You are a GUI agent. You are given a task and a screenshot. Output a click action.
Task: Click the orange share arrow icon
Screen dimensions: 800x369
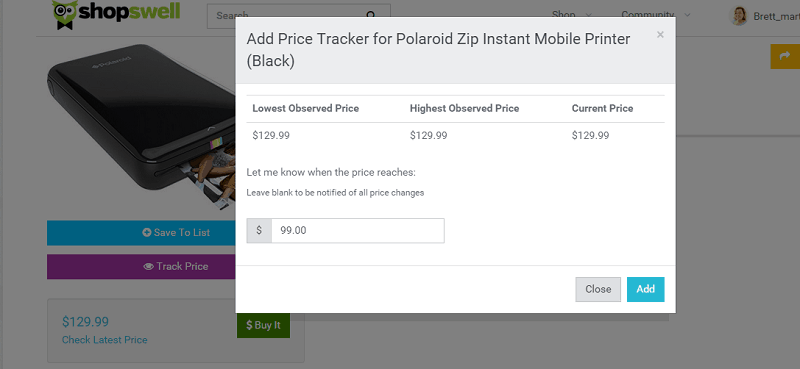click(x=785, y=56)
